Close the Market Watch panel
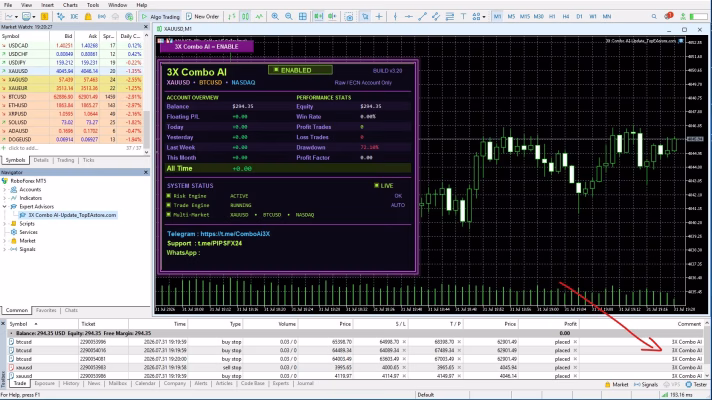The width and height of the screenshot is (712, 400). click(146, 27)
